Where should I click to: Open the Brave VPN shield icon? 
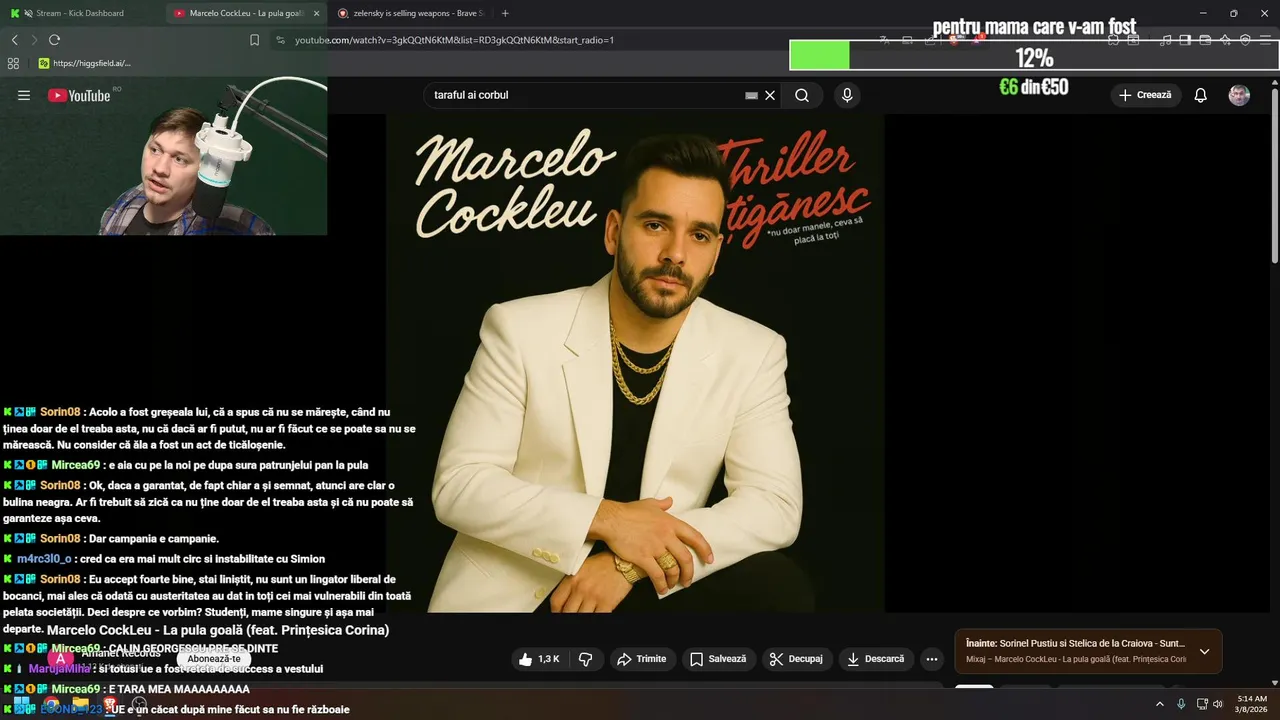[x=1245, y=40]
